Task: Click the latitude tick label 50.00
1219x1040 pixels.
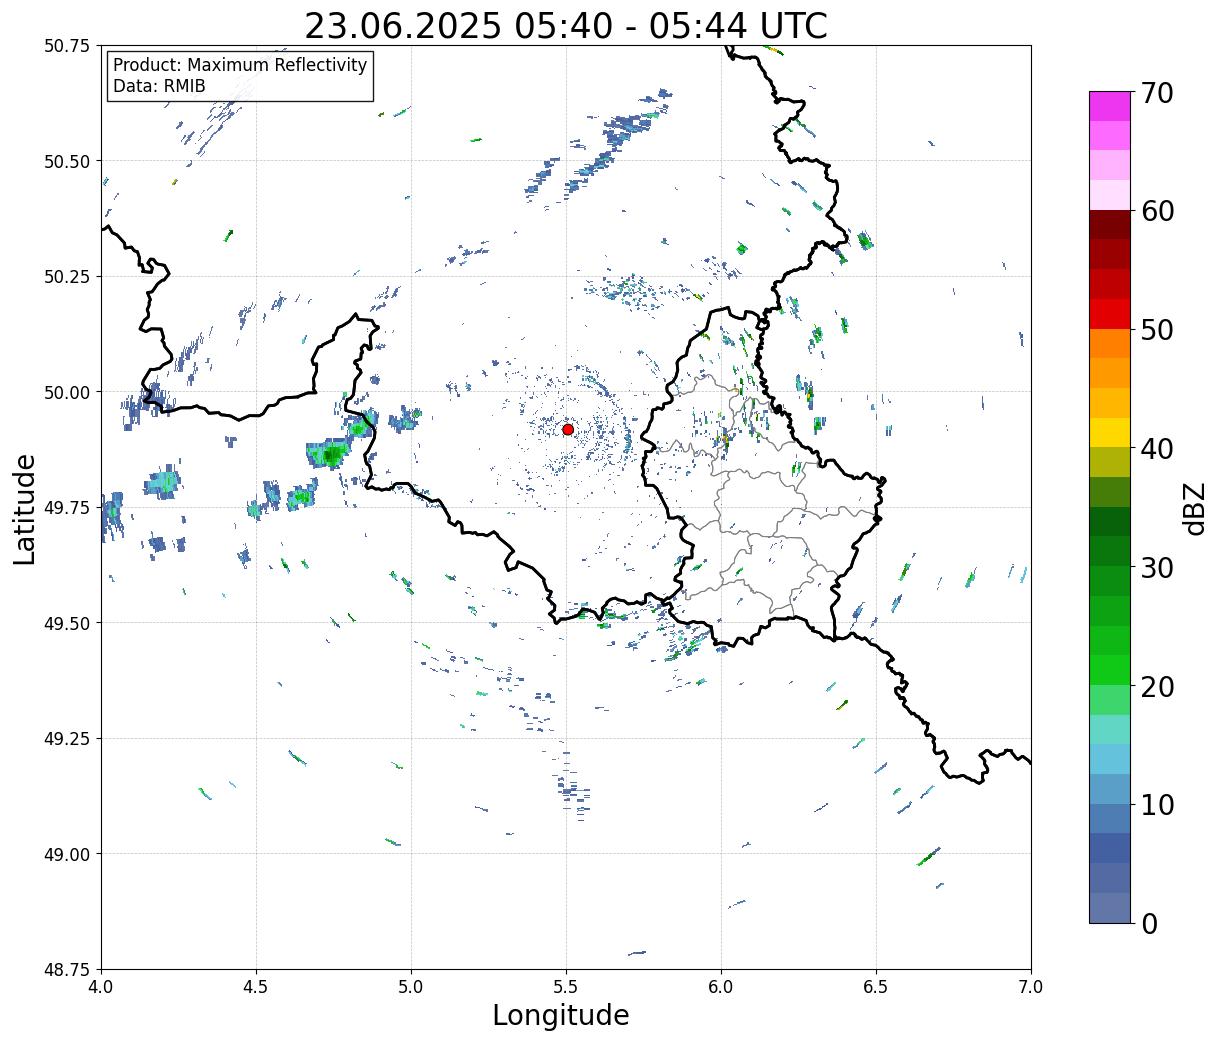Action: [x=67, y=392]
